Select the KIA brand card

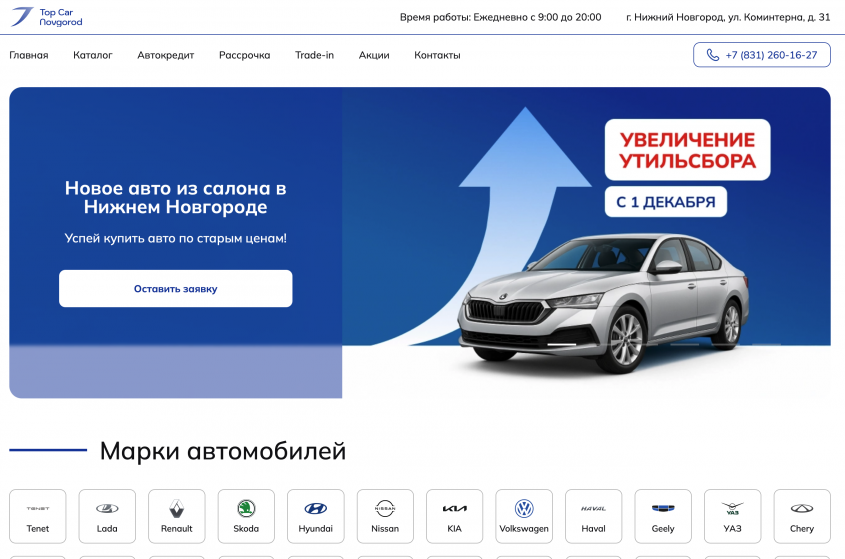coord(455,516)
